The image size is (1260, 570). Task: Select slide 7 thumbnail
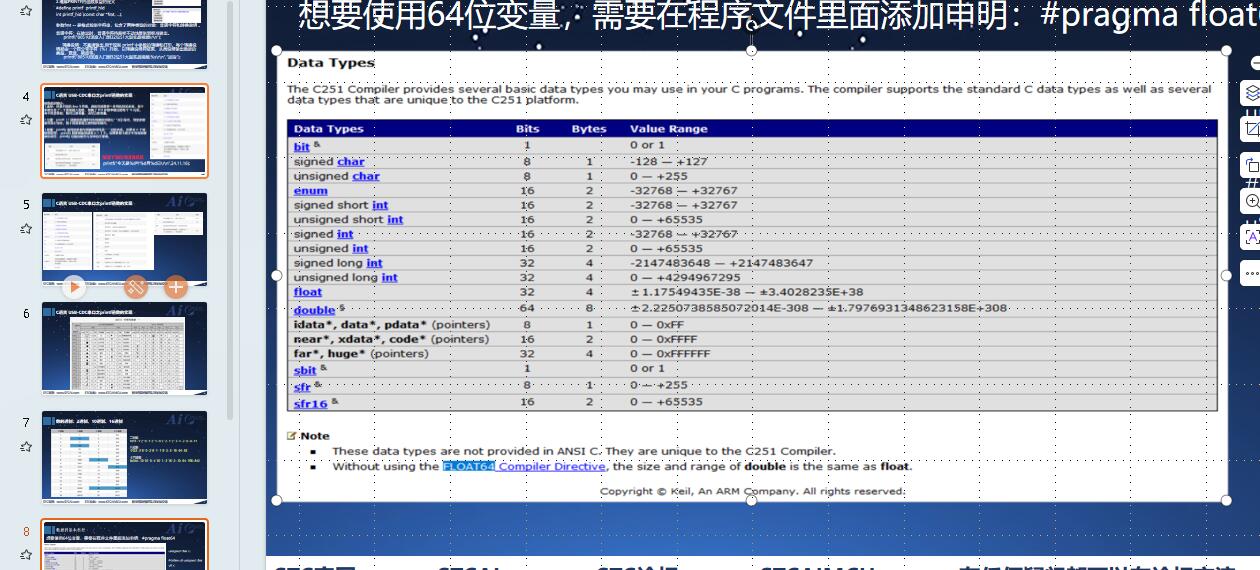[125, 458]
